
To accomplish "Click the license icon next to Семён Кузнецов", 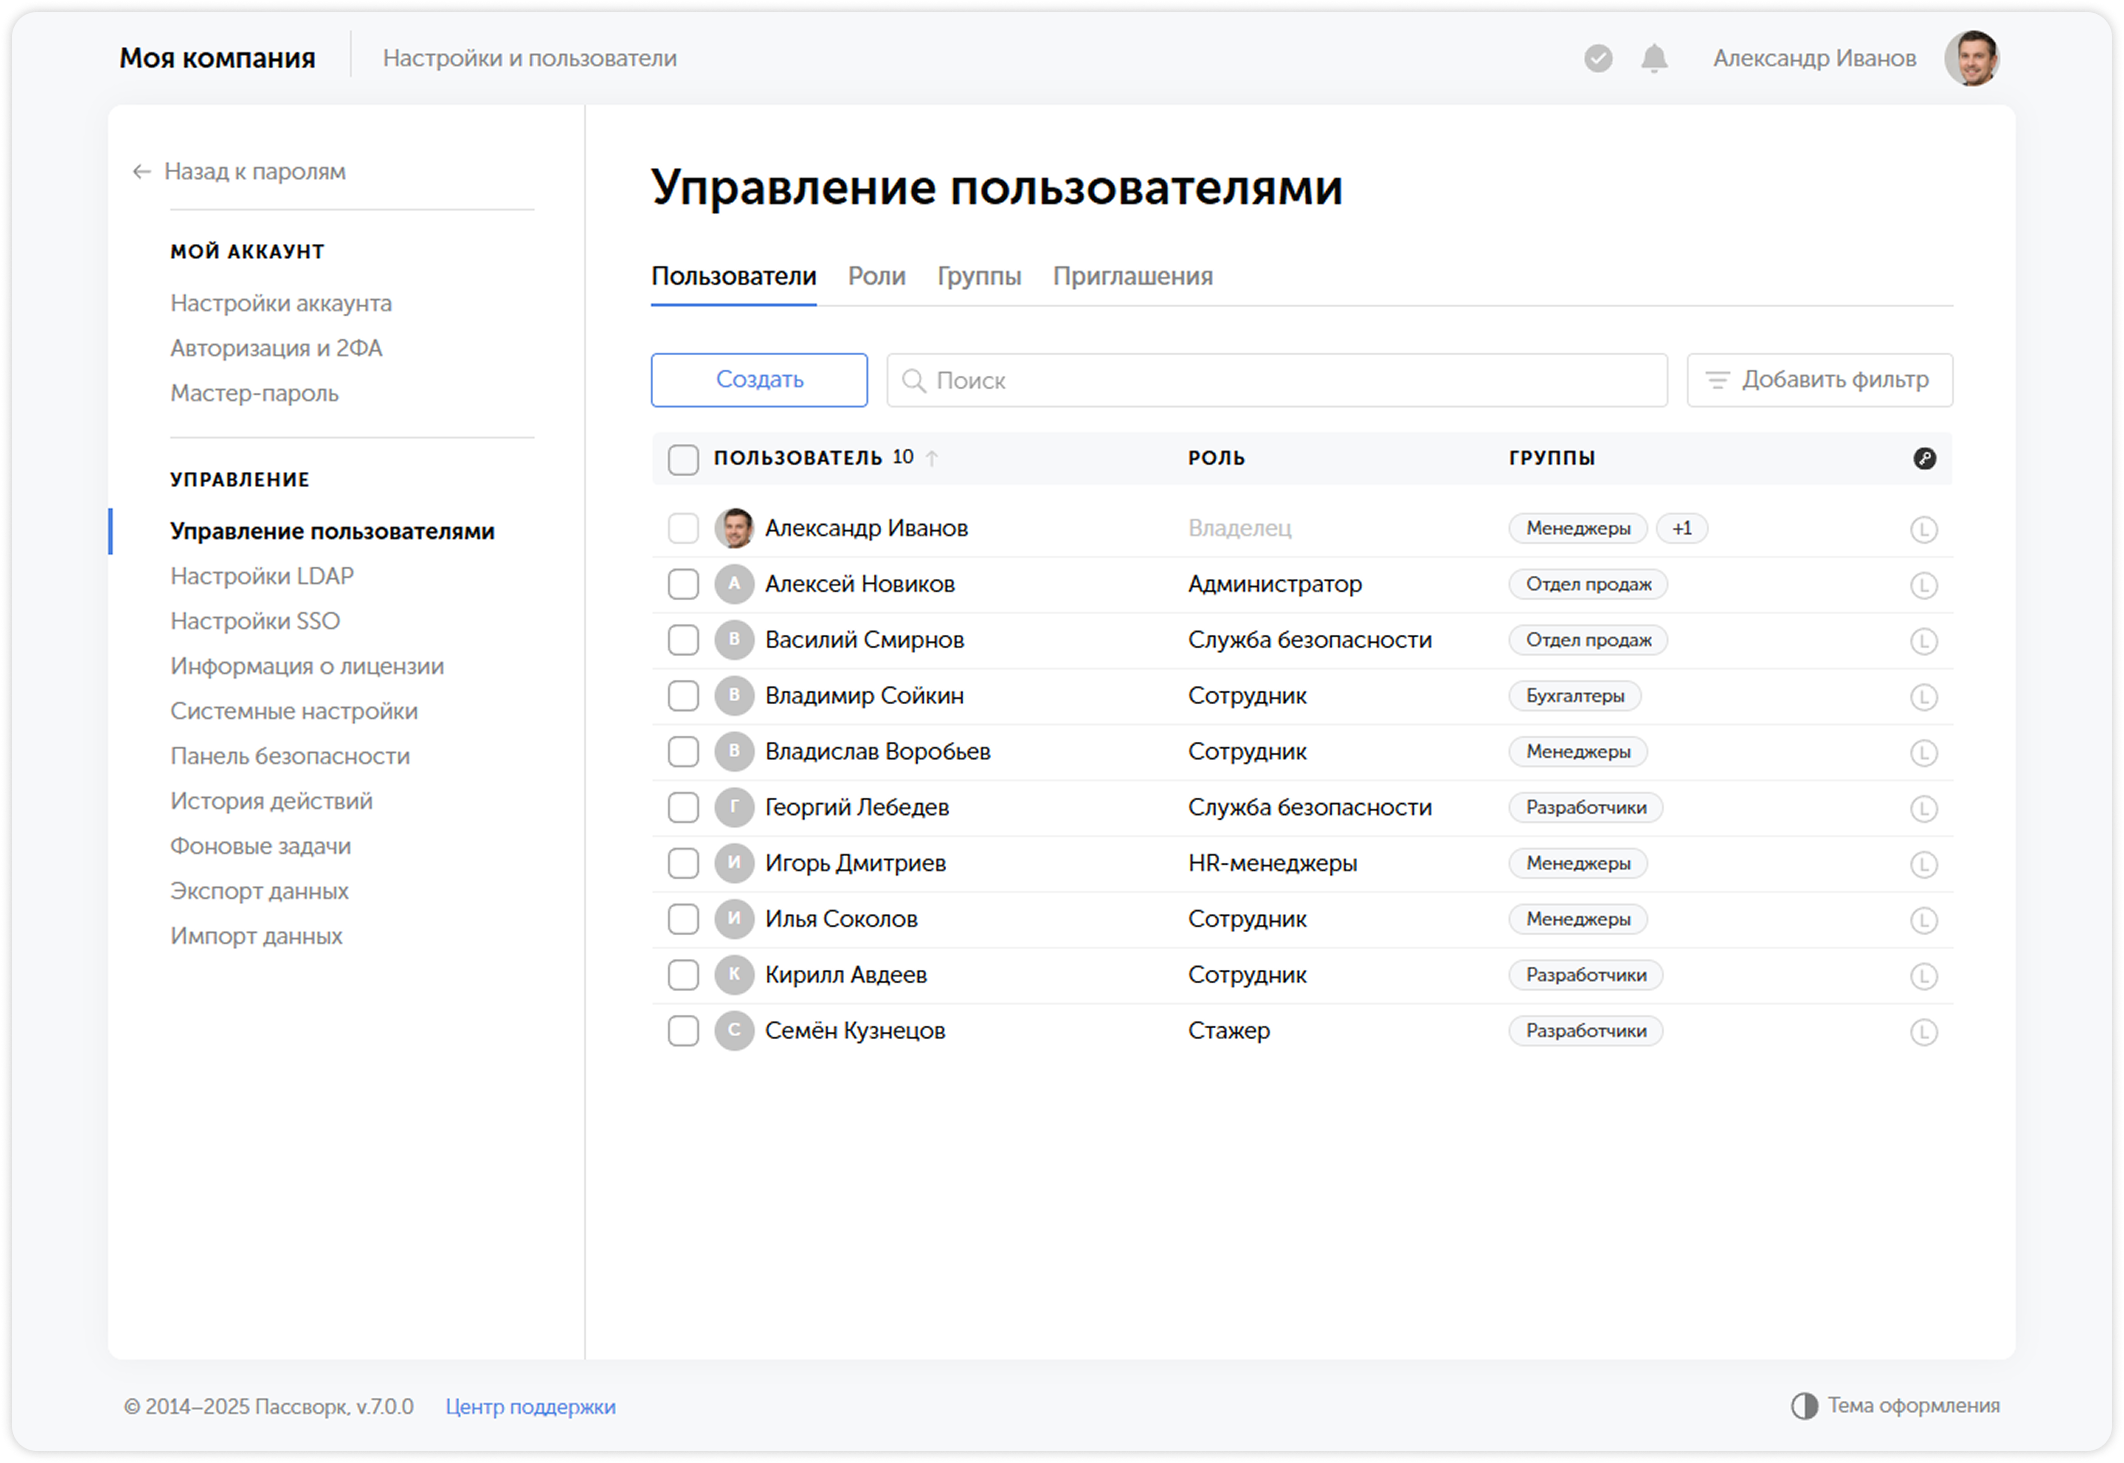I will pyautogui.click(x=1925, y=1031).
